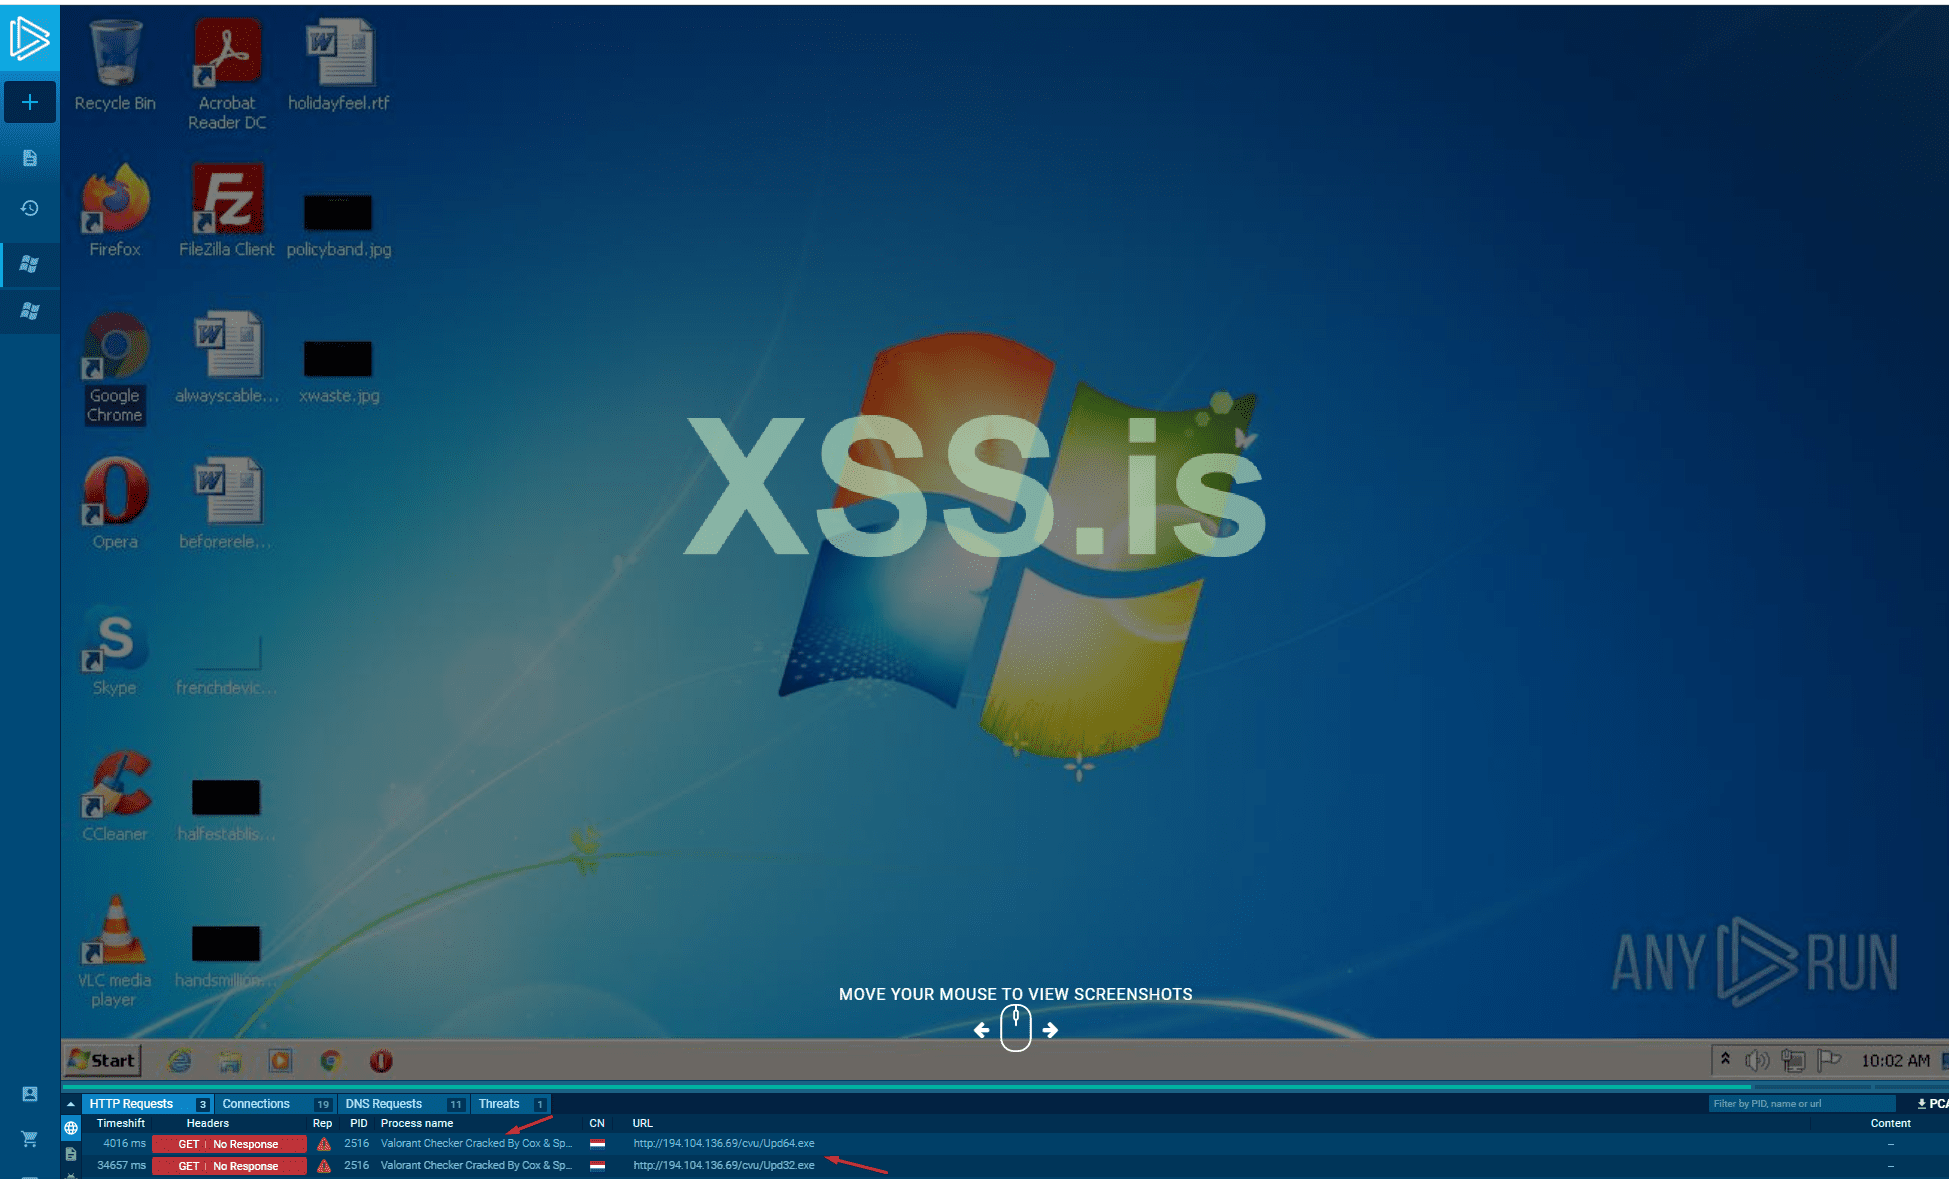Open the shopping cart Pricing icon
The height and width of the screenshot is (1179, 1949).
pyautogui.click(x=30, y=1139)
